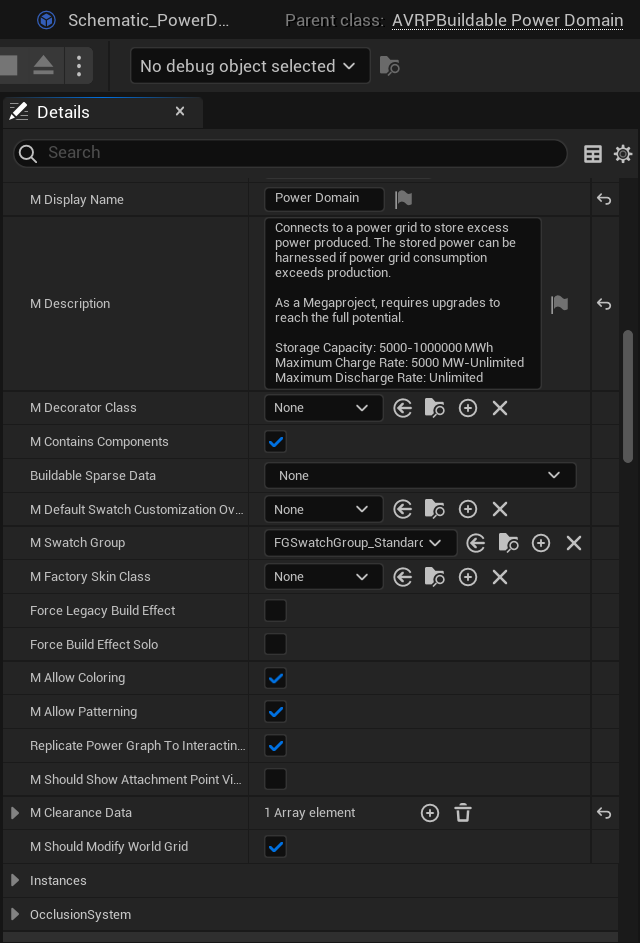Browse to M Decorator Class asset
The image size is (640, 943).
(x=435, y=408)
